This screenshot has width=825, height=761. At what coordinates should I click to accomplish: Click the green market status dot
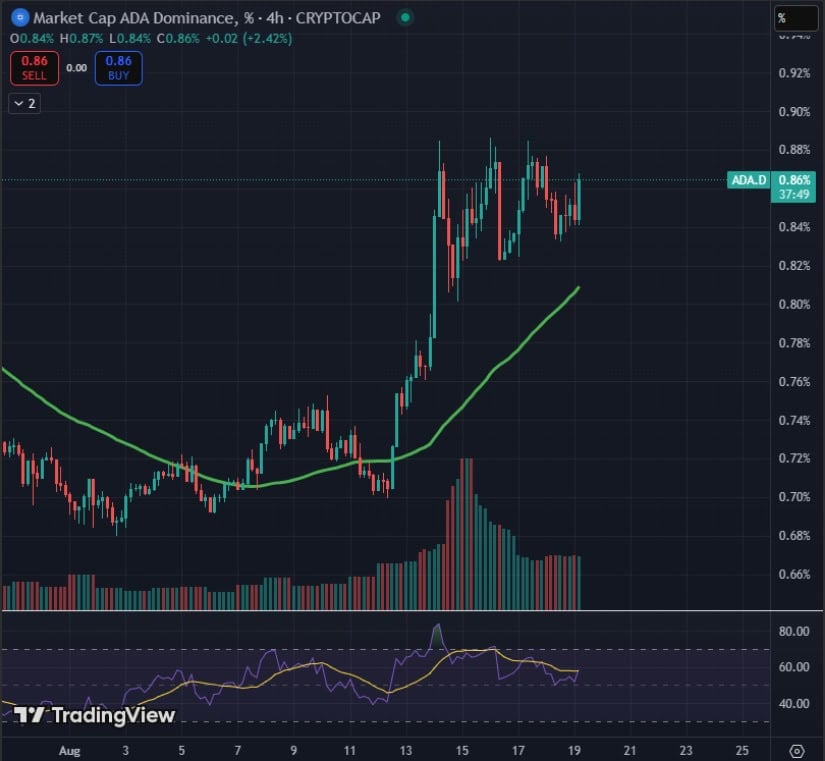(405, 18)
